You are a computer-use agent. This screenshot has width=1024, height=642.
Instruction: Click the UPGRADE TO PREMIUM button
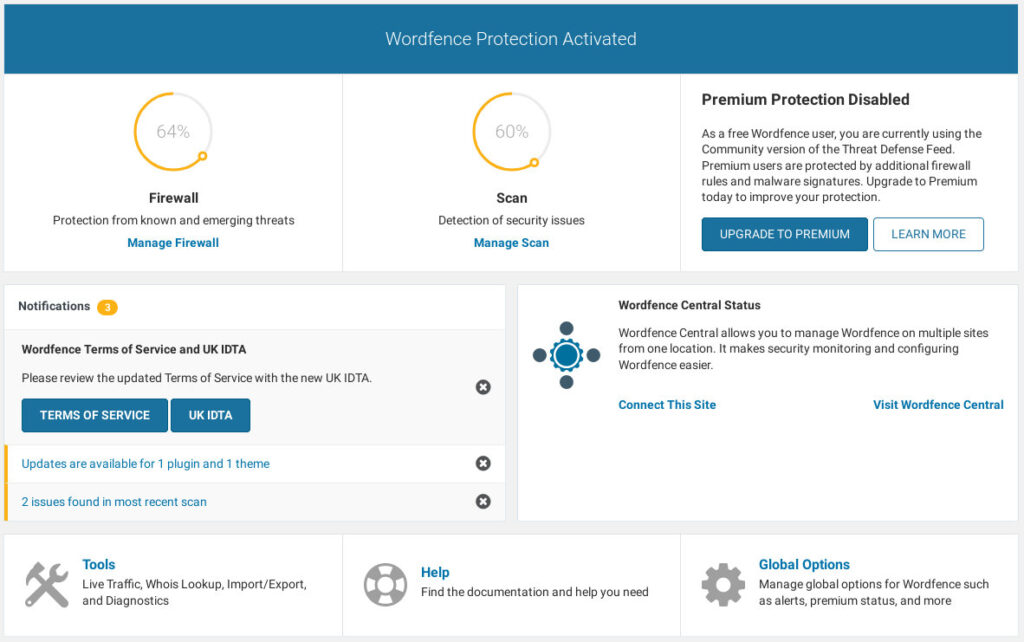tap(784, 234)
